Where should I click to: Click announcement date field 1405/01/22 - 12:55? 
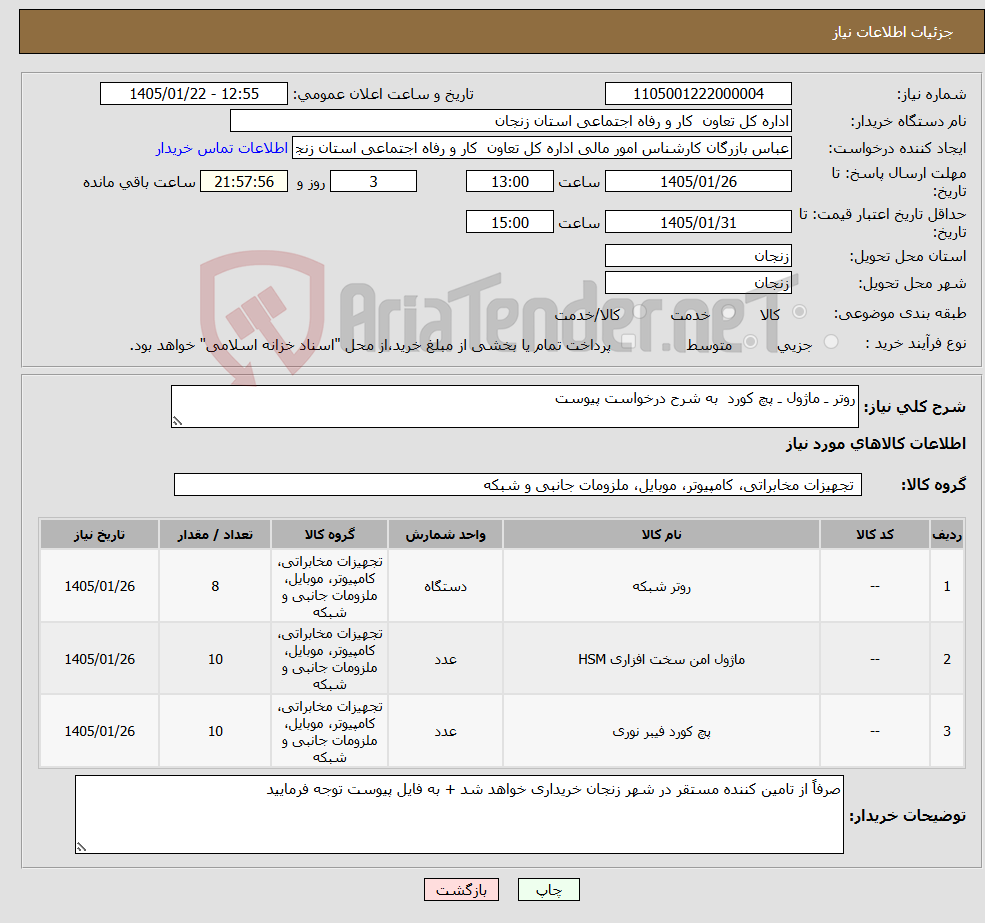click(193, 94)
